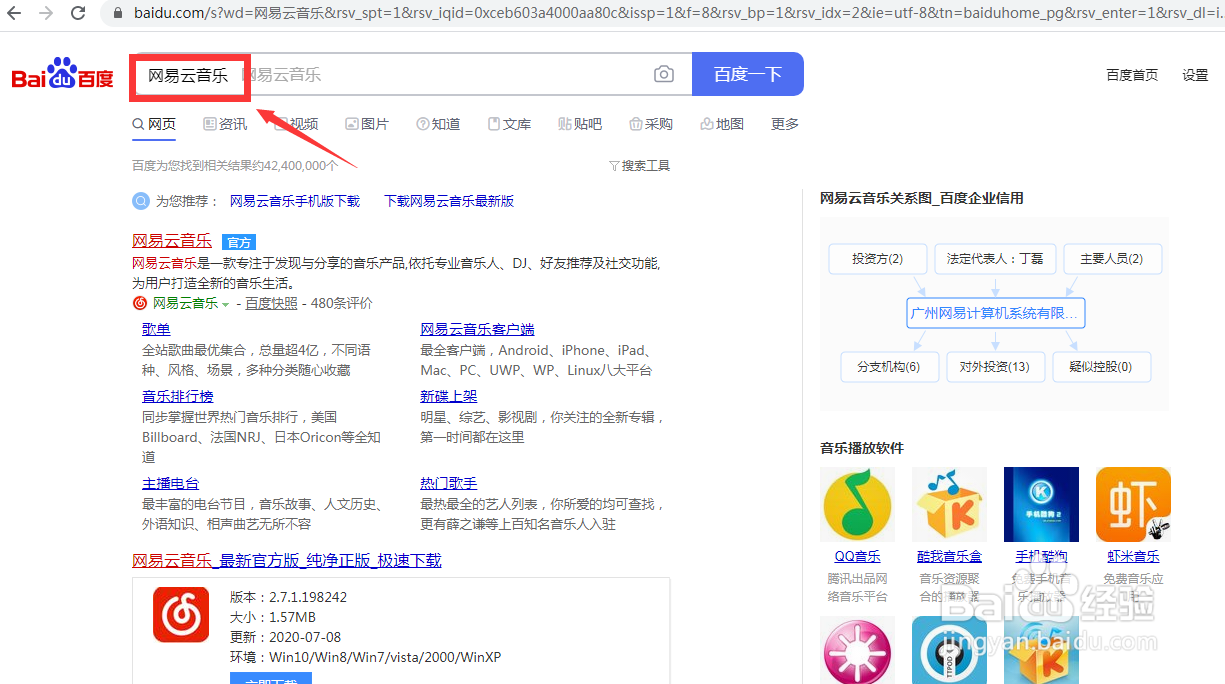Switch to the 贴吧 tab

[x=580, y=124]
